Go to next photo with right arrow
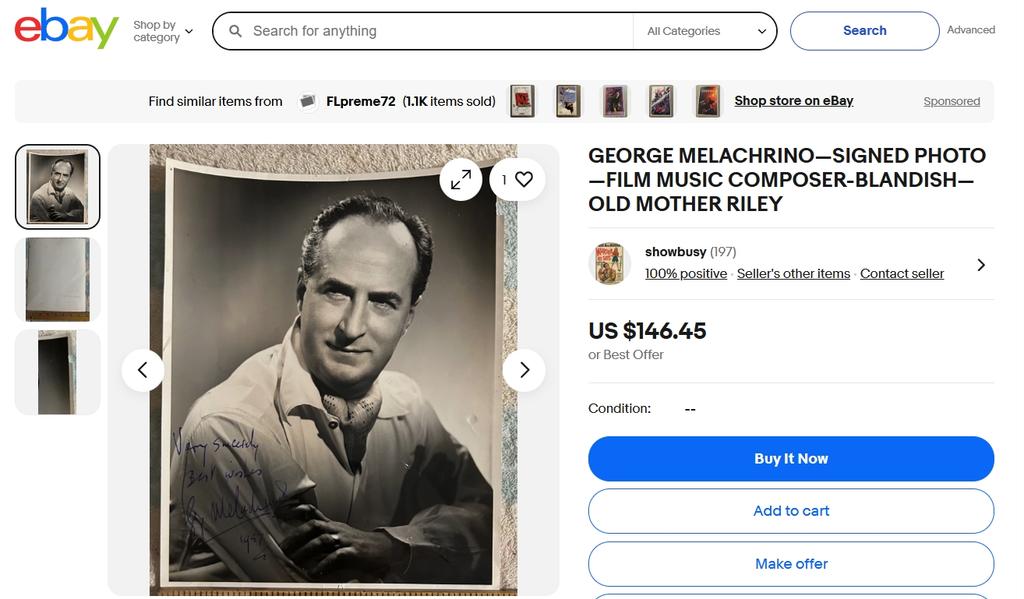The width and height of the screenshot is (1024, 599). 524,370
